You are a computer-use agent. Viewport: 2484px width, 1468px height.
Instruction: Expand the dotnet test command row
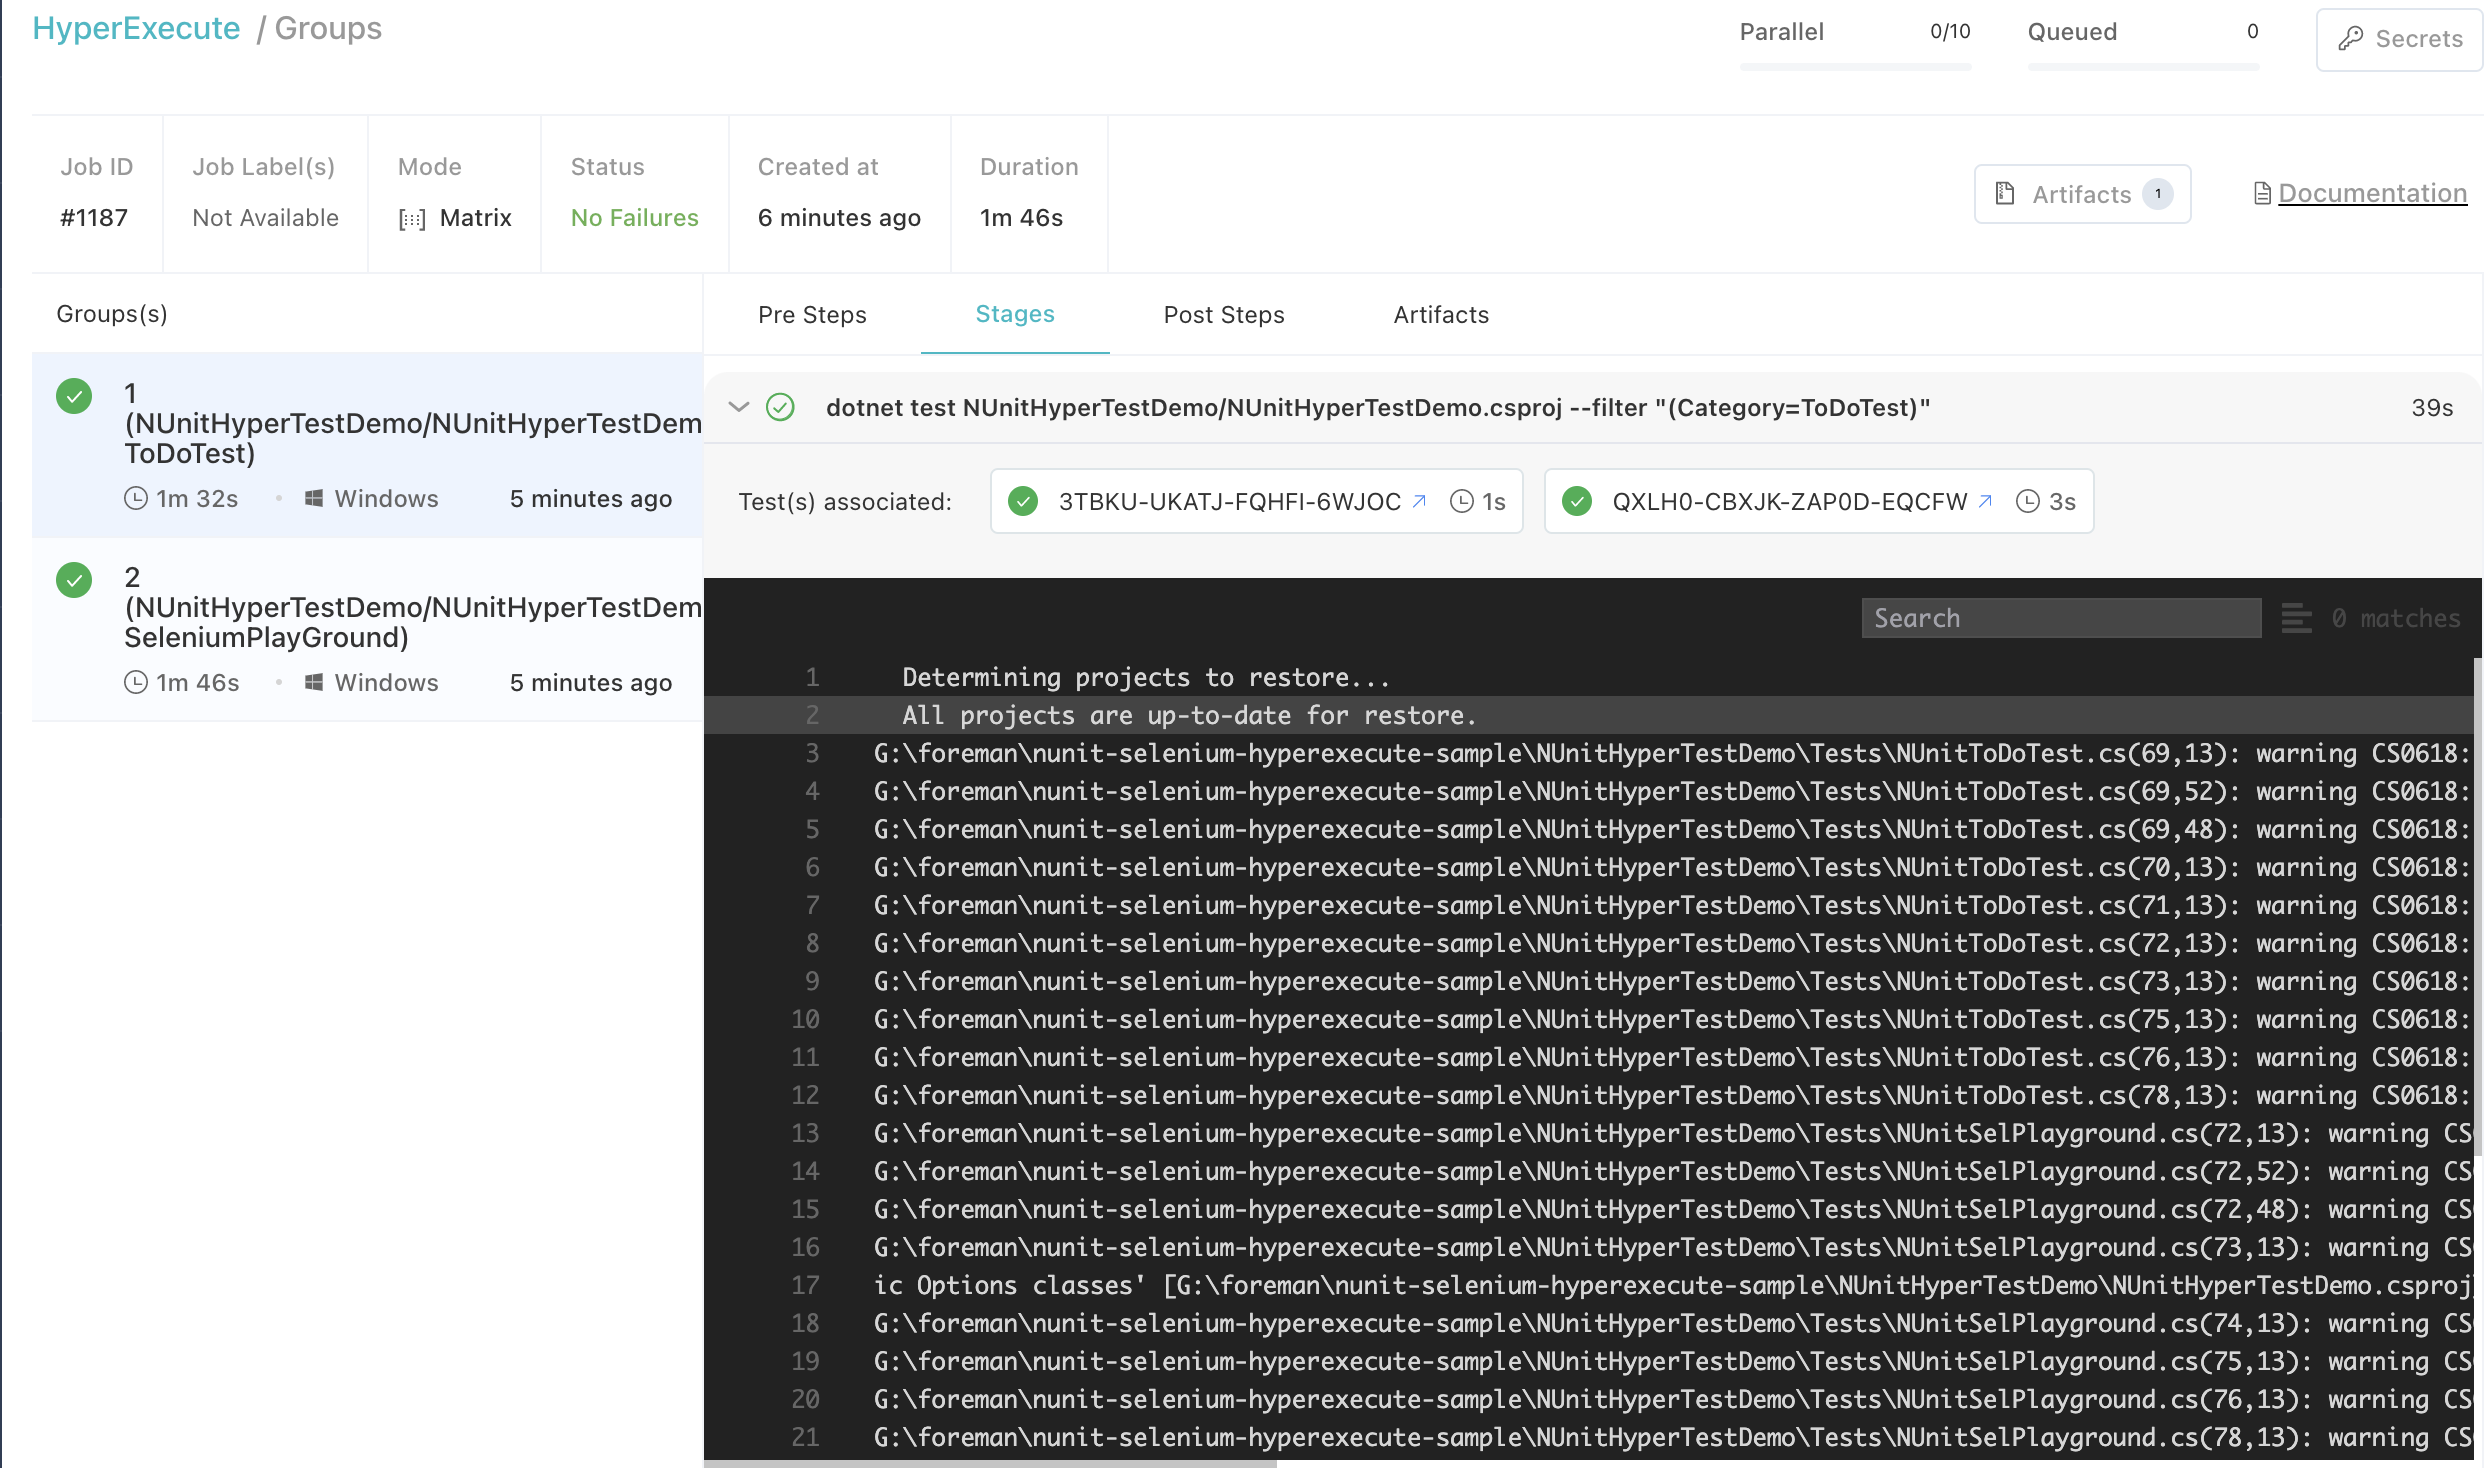[x=735, y=405]
